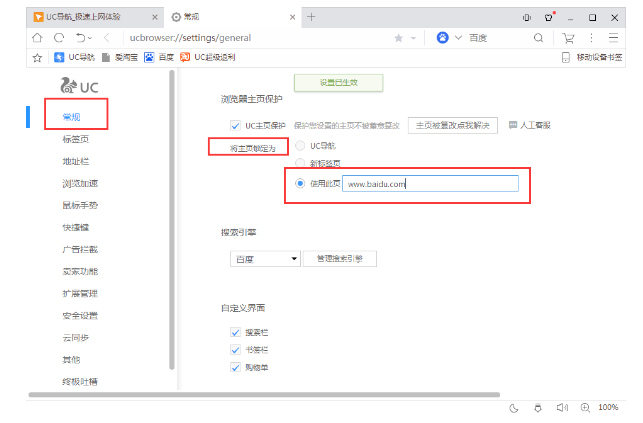Open the dropdown beside the undo arrow

coord(90,38)
